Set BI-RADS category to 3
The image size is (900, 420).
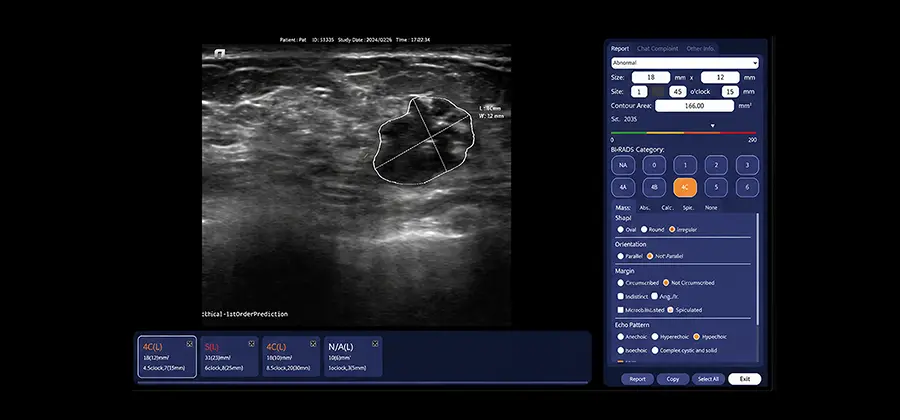(x=747, y=165)
